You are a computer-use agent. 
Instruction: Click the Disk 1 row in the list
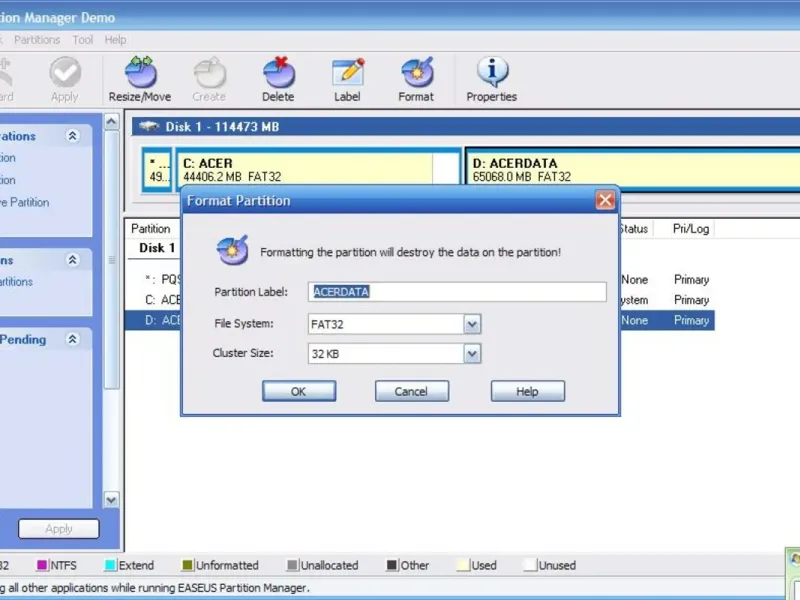[157, 248]
